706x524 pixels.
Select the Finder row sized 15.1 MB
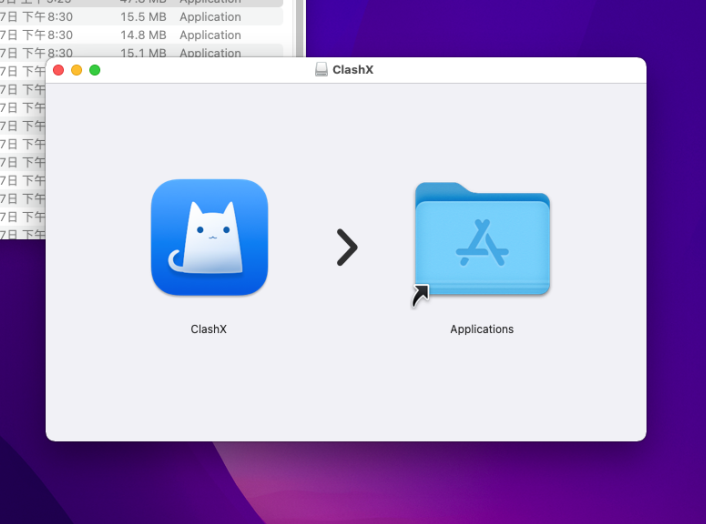[x=141, y=51]
